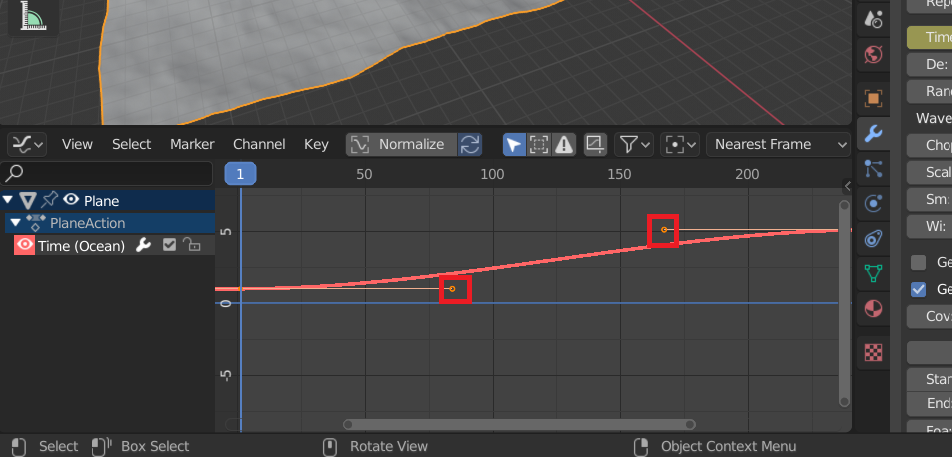The image size is (952, 457).
Task: Click the Graph Editor vertical scrollbar
Action: point(844,303)
